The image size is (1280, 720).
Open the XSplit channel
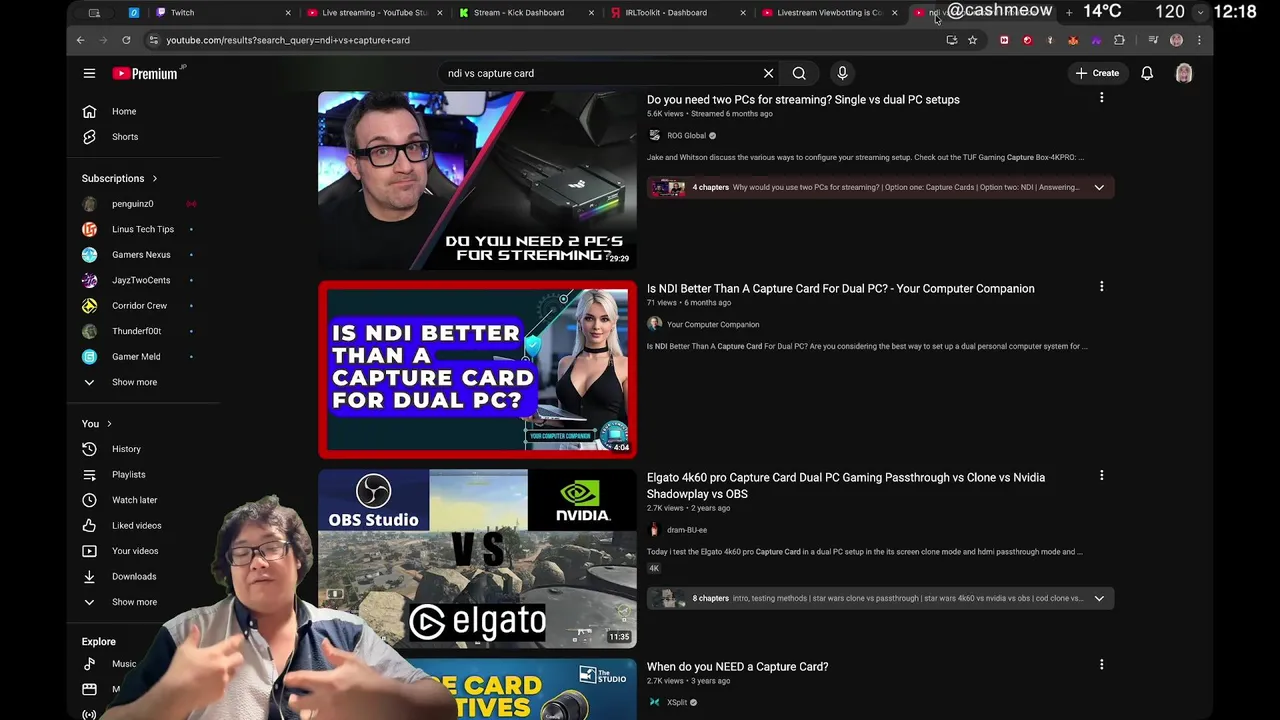click(x=677, y=703)
